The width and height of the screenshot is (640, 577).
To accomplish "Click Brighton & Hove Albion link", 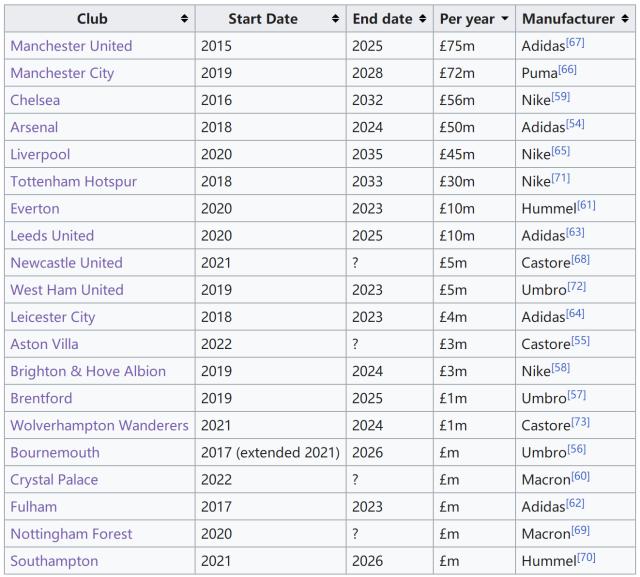I will pyautogui.click(x=88, y=371).
